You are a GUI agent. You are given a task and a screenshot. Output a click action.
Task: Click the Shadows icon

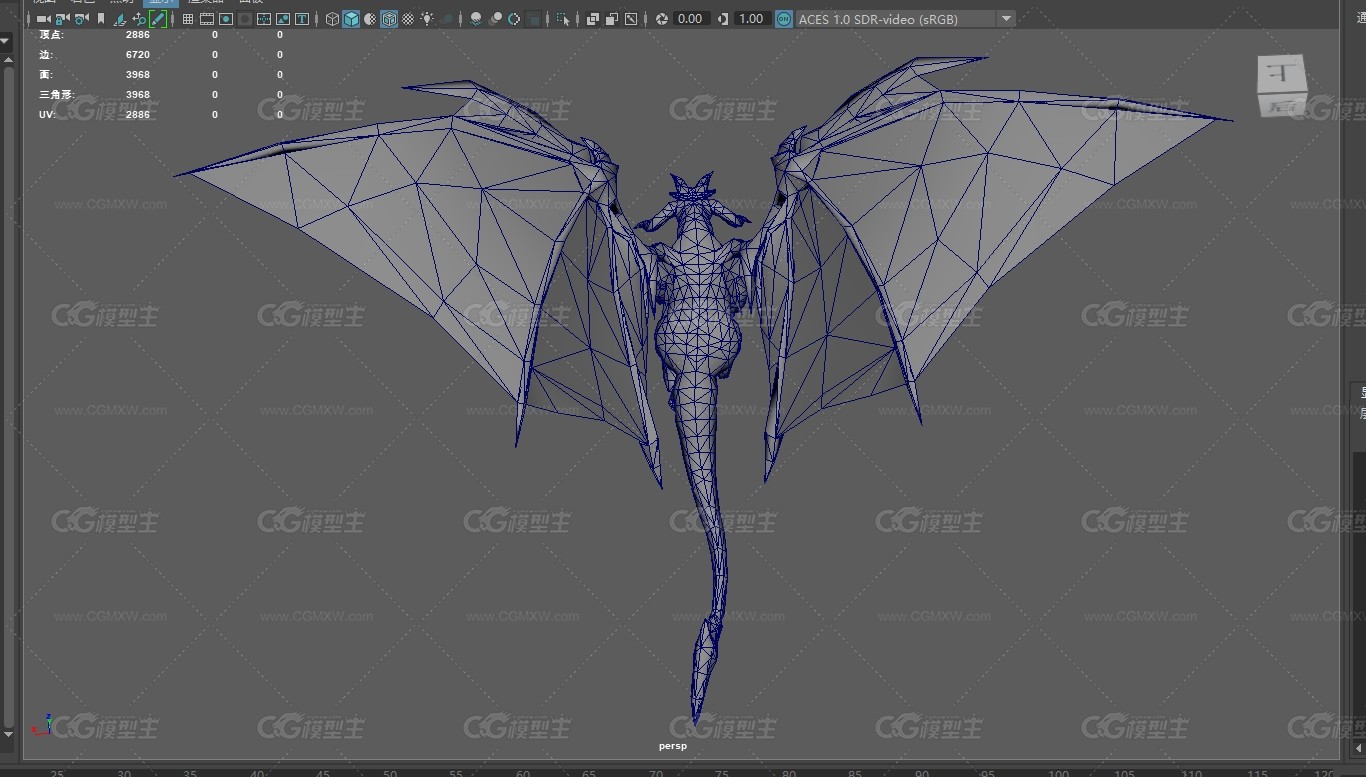click(x=447, y=19)
